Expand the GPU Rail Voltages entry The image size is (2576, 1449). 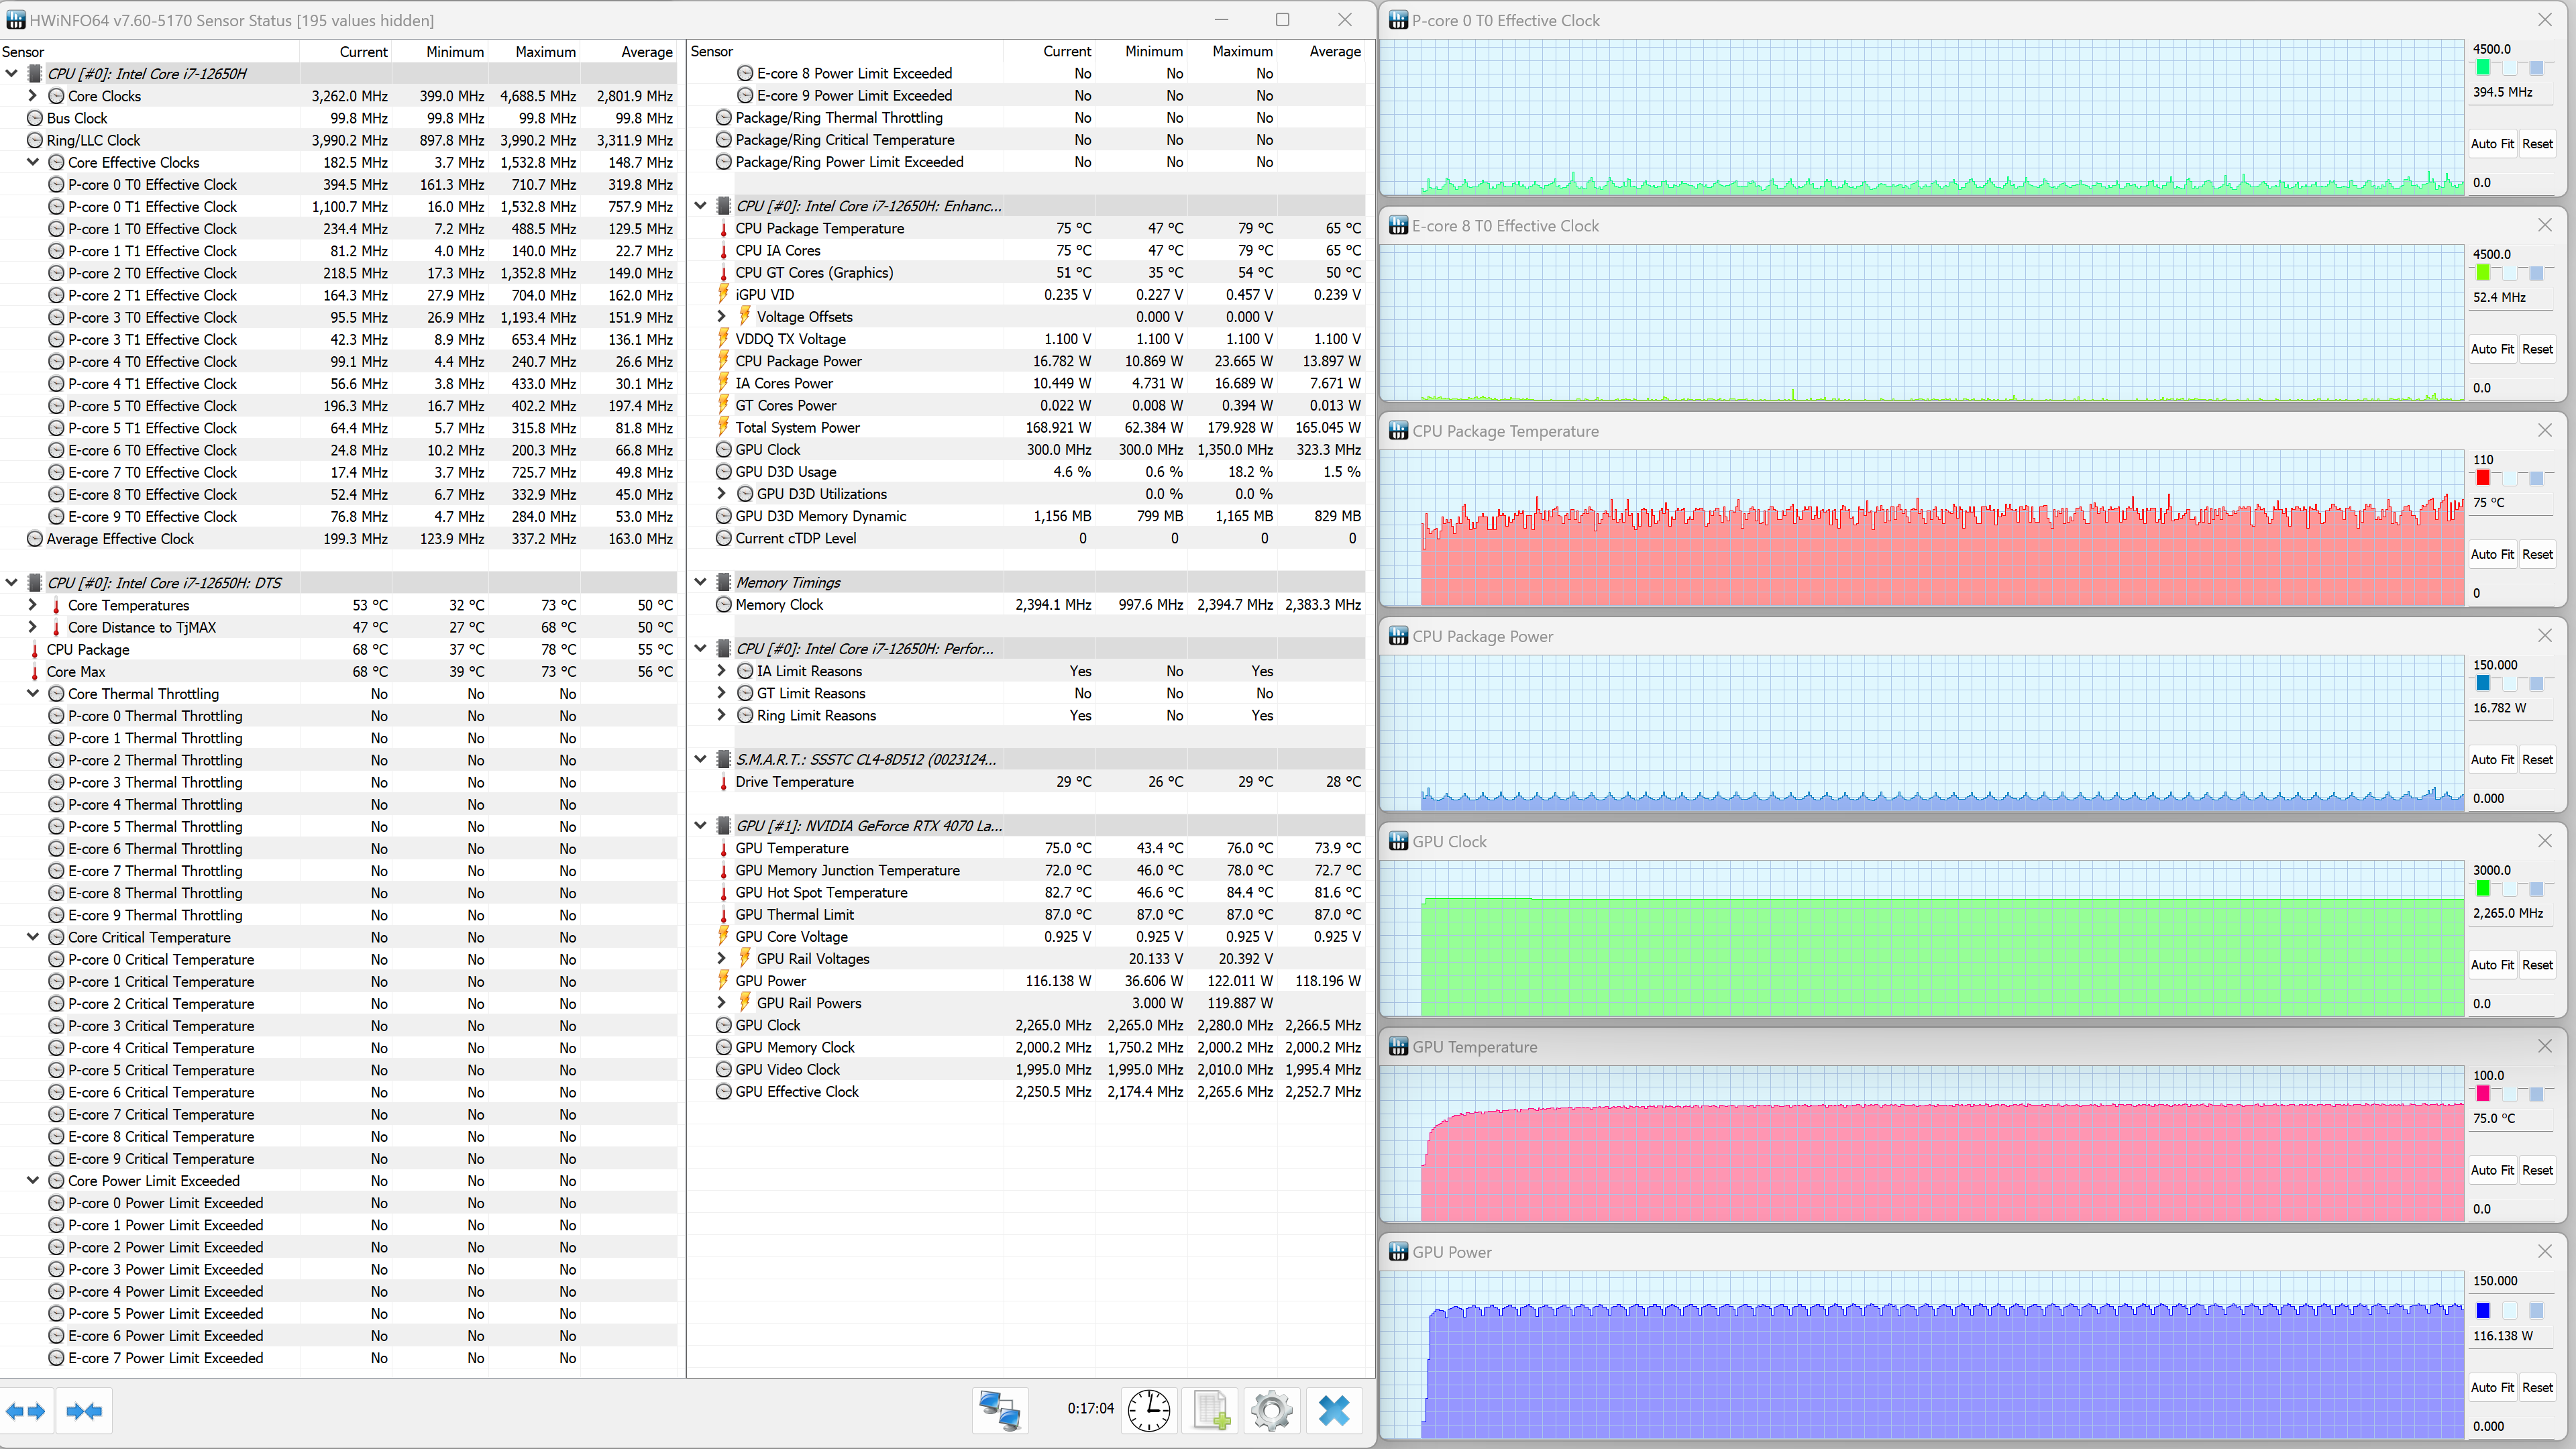point(722,958)
